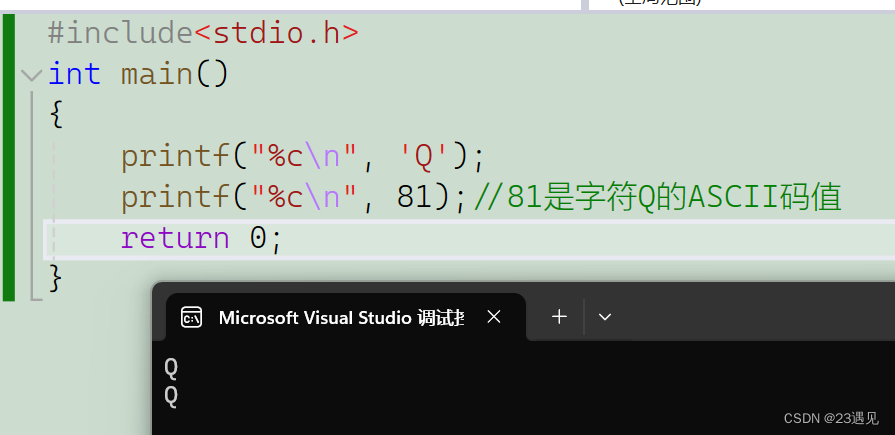Click the ASCII comment after 81
The width and height of the screenshot is (895, 435).
[658, 198]
